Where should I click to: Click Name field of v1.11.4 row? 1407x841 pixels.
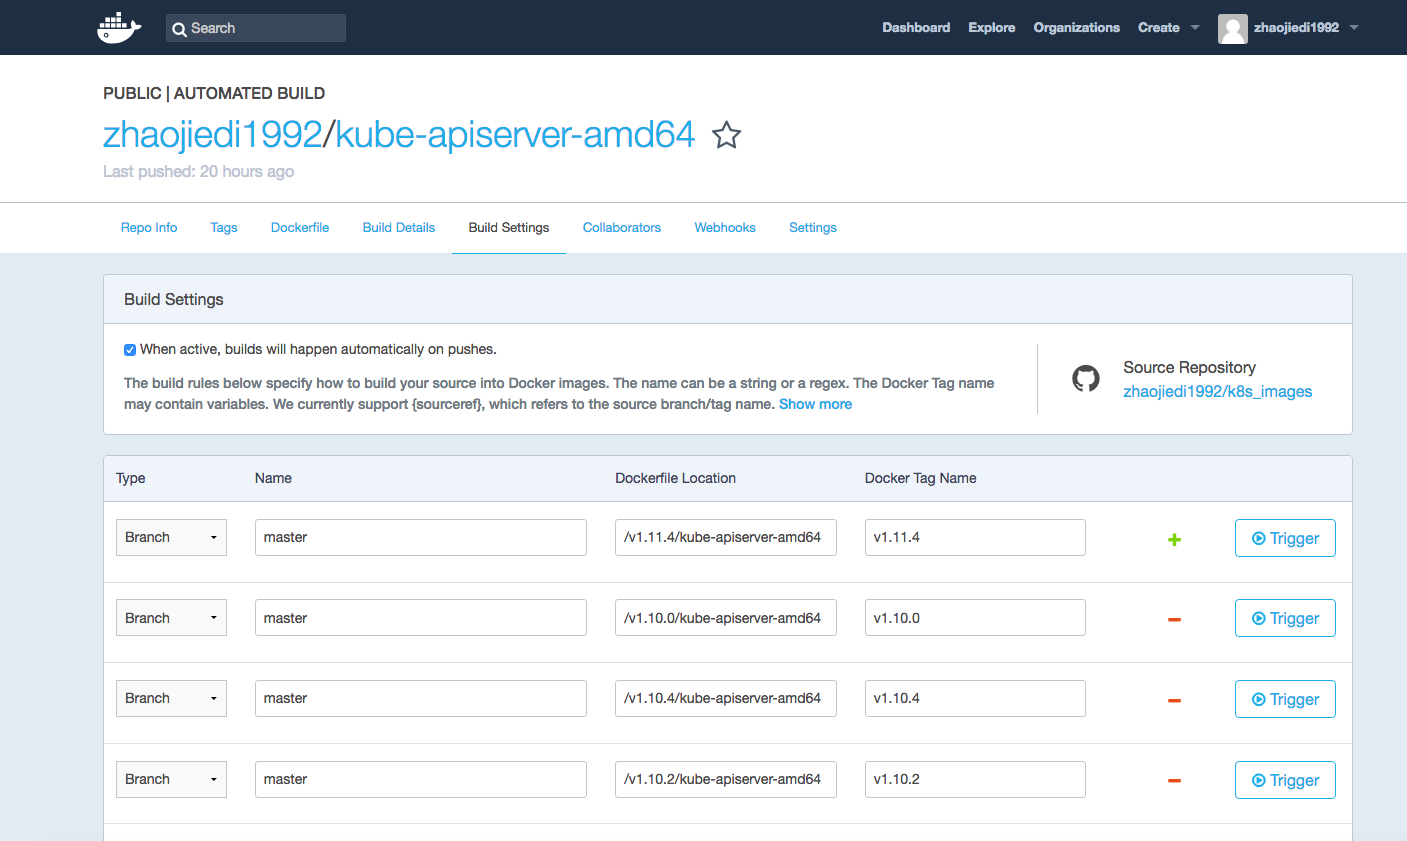click(x=421, y=537)
